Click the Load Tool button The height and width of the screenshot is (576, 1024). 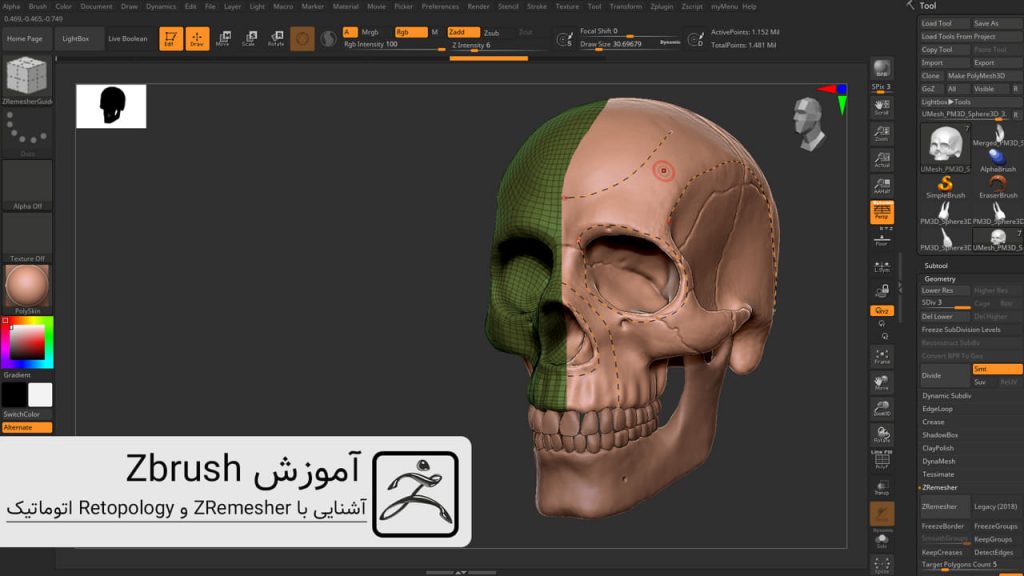tap(944, 24)
